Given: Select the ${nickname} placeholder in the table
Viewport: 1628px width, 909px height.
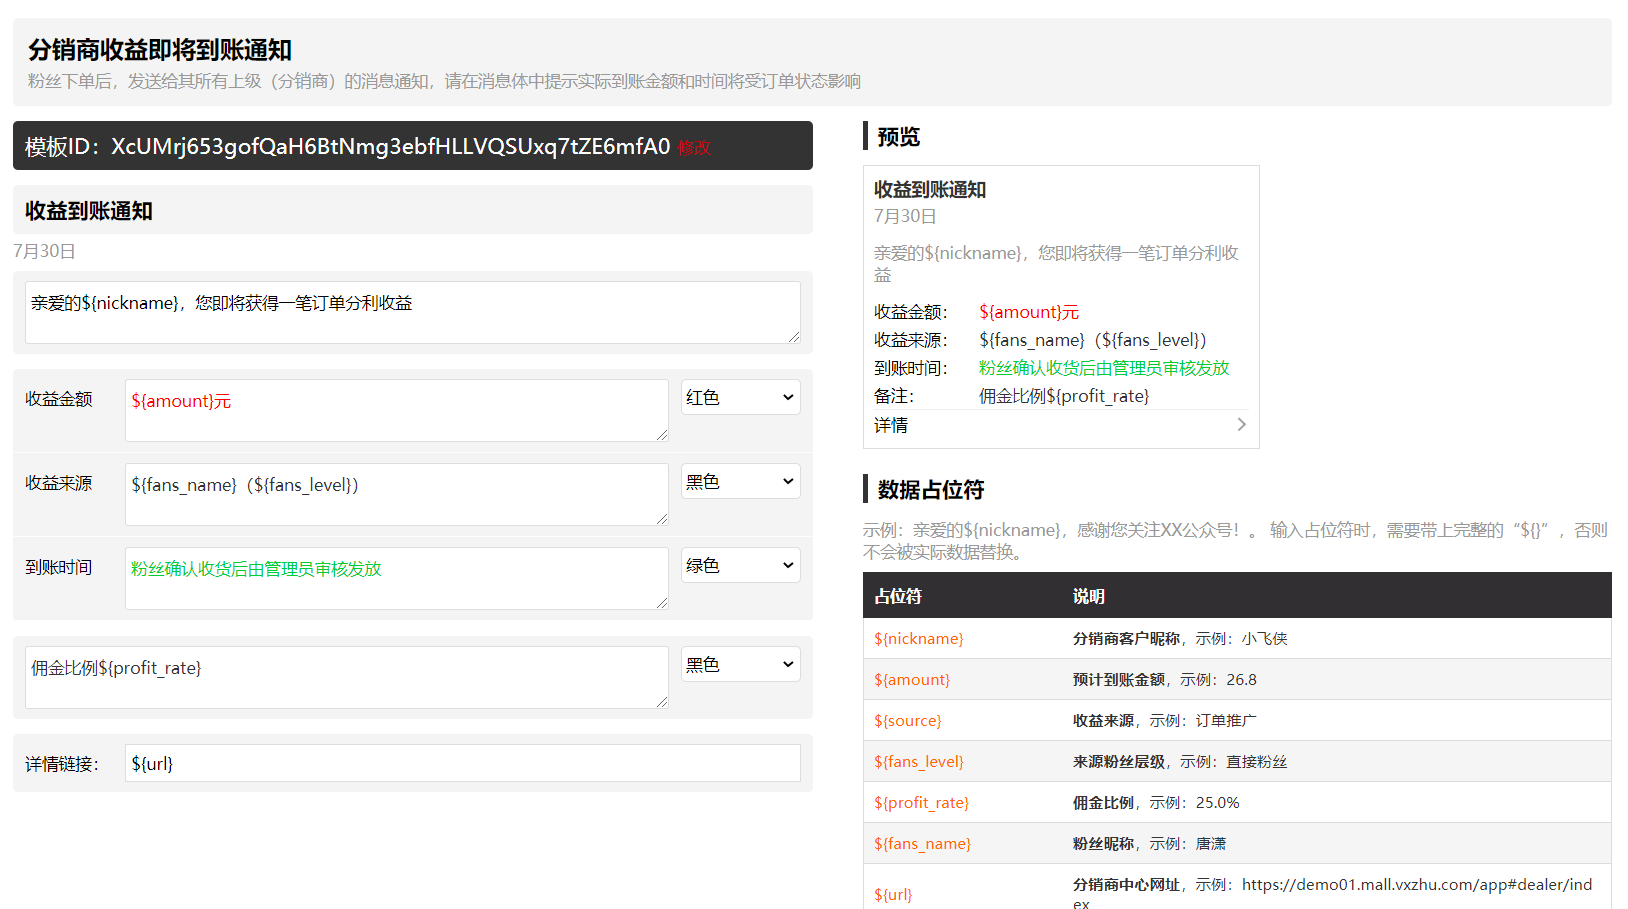Looking at the screenshot, I should click(x=919, y=639).
